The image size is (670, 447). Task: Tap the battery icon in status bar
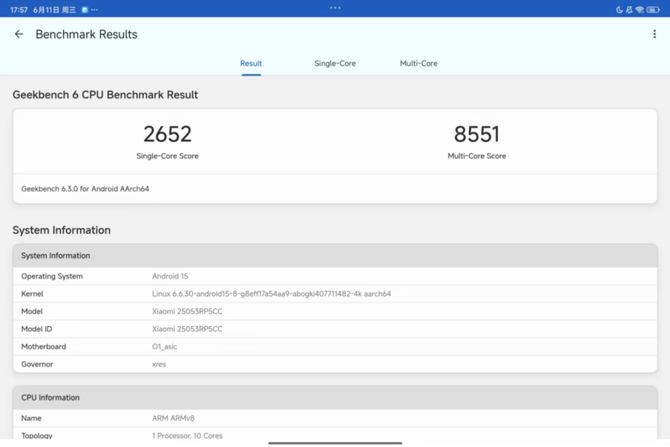pos(653,9)
